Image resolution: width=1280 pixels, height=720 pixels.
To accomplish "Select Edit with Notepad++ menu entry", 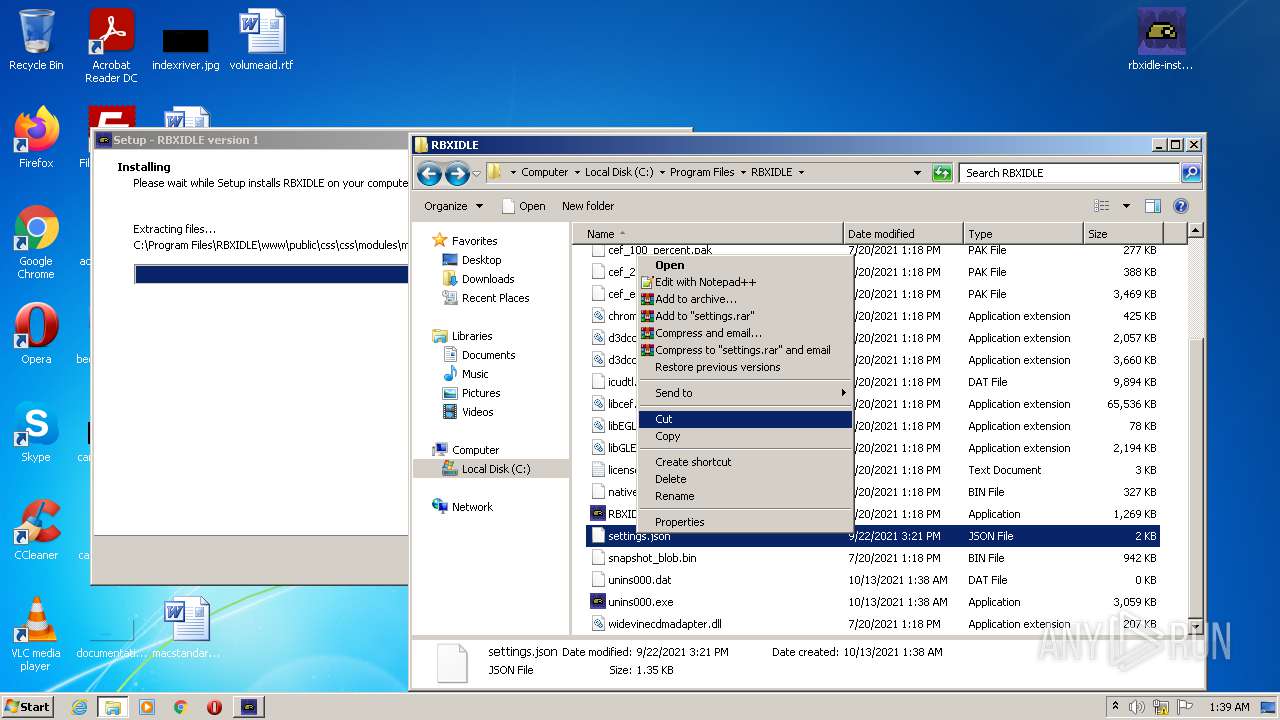I will click(x=745, y=282).
